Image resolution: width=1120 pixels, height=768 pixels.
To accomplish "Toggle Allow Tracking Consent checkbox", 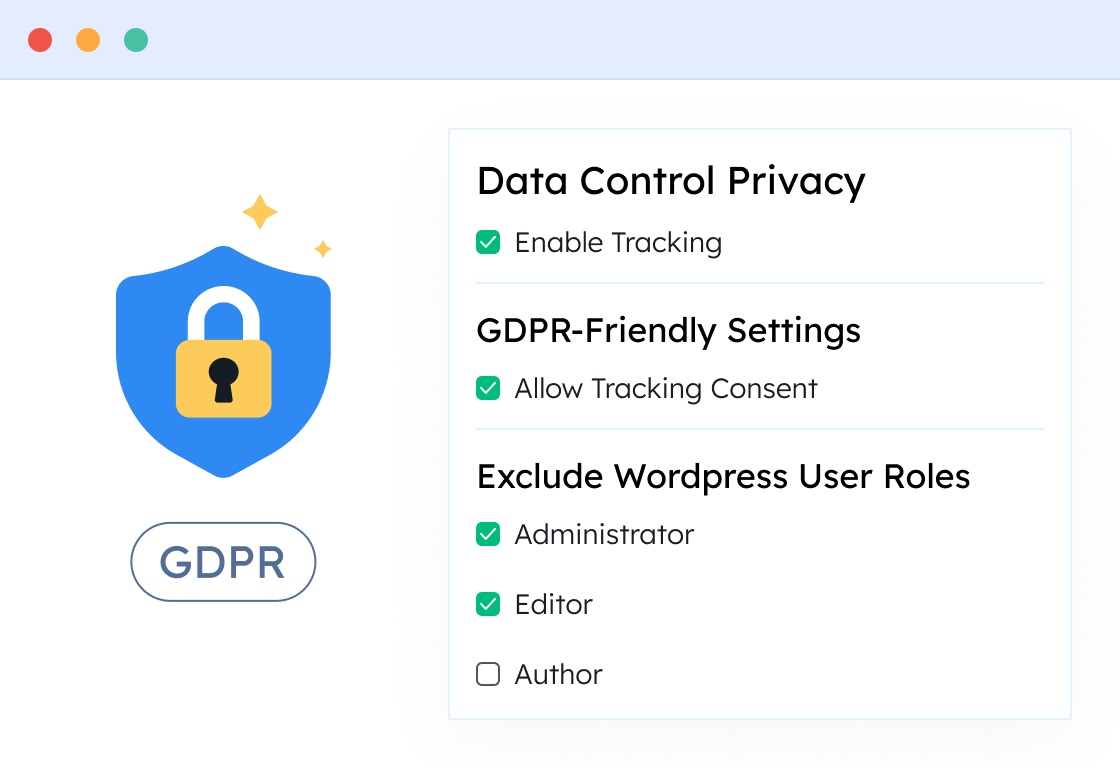I will 488,388.
